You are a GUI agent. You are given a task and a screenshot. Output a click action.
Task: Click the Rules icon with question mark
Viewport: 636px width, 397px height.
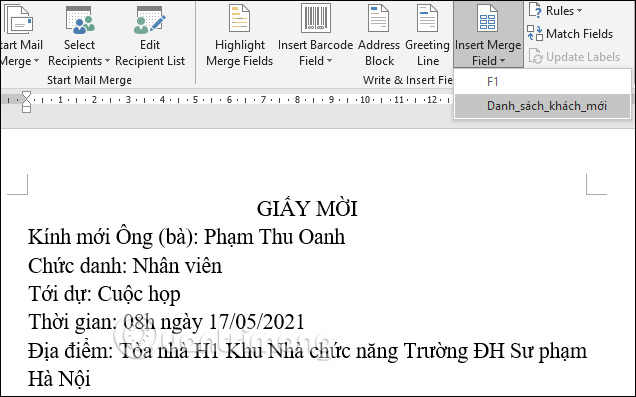535,10
